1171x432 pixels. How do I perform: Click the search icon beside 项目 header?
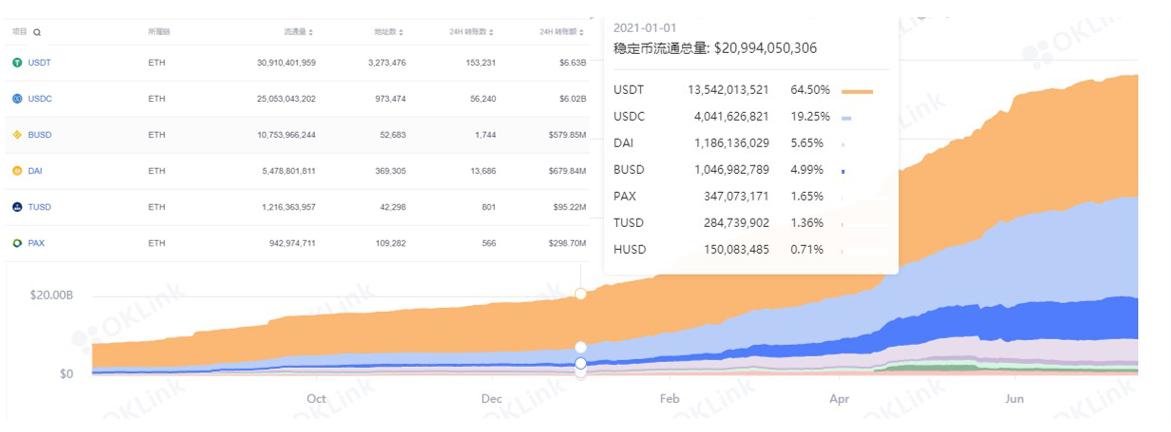tap(37, 33)
